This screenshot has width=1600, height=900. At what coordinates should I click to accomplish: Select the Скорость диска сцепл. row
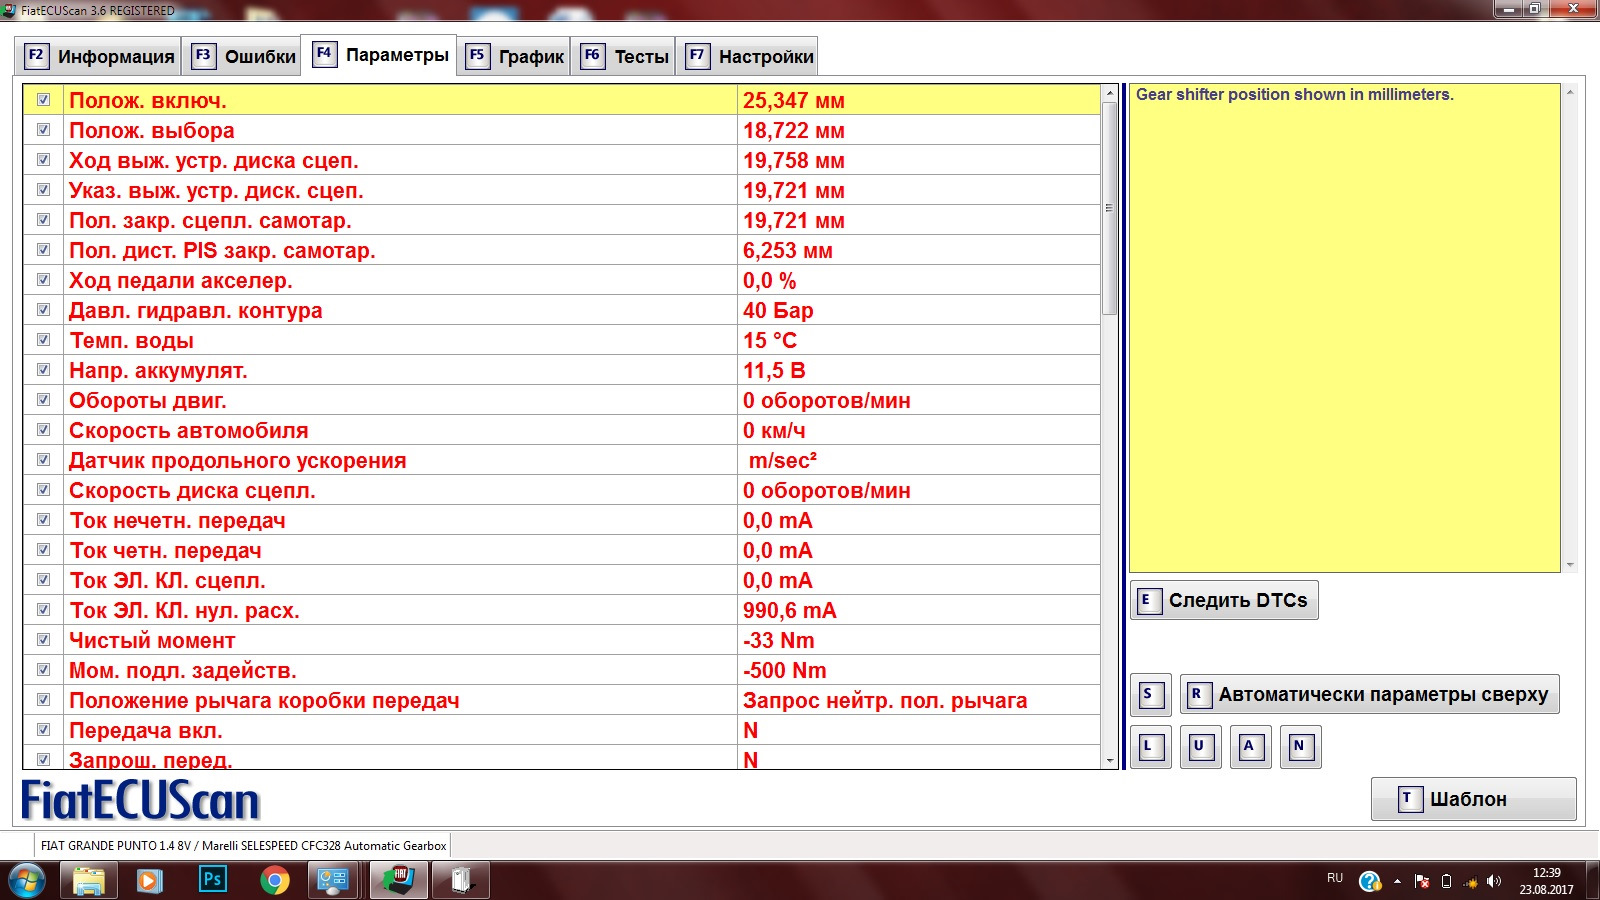point(561,490)
